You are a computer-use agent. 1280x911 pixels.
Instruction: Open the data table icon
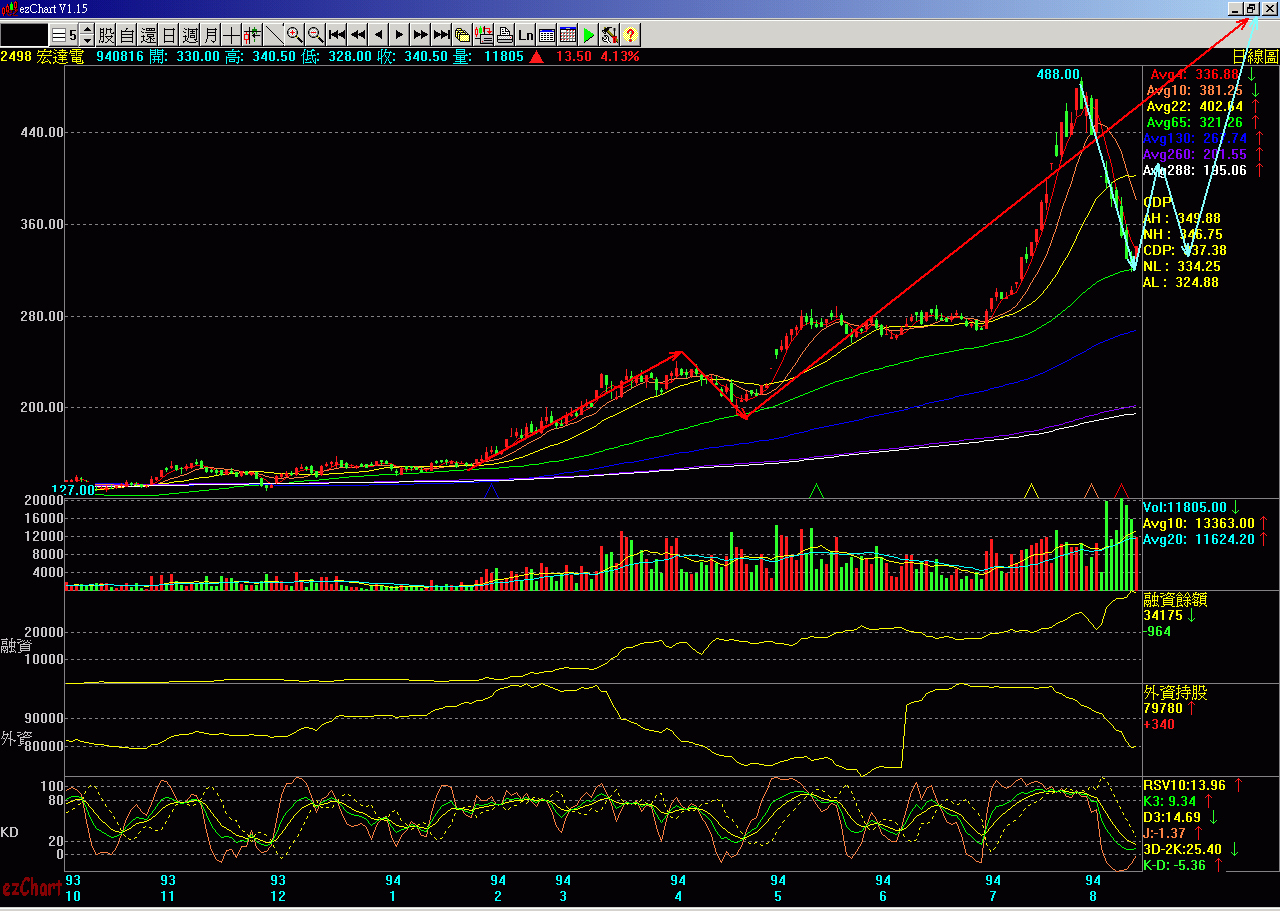(547, 35)
